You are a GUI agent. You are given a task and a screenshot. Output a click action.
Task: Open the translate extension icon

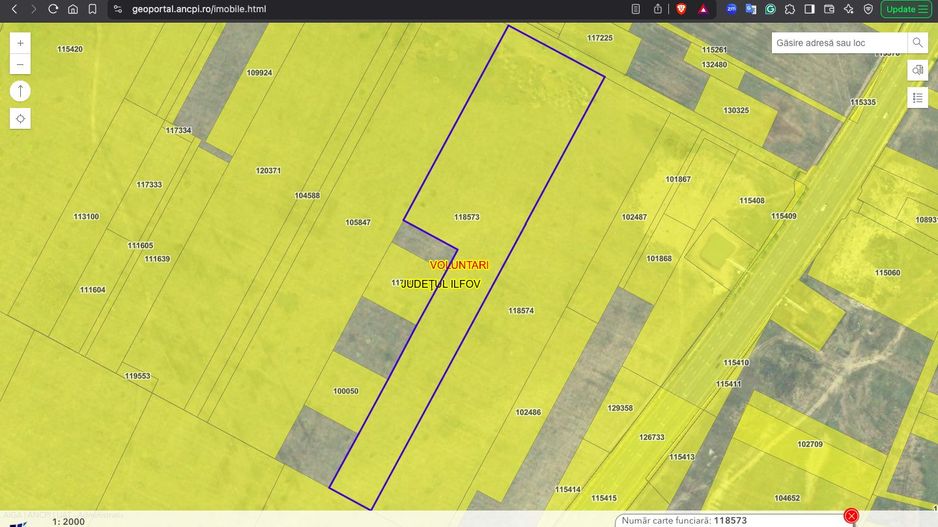pyautogui.click(x=751, y=9)
